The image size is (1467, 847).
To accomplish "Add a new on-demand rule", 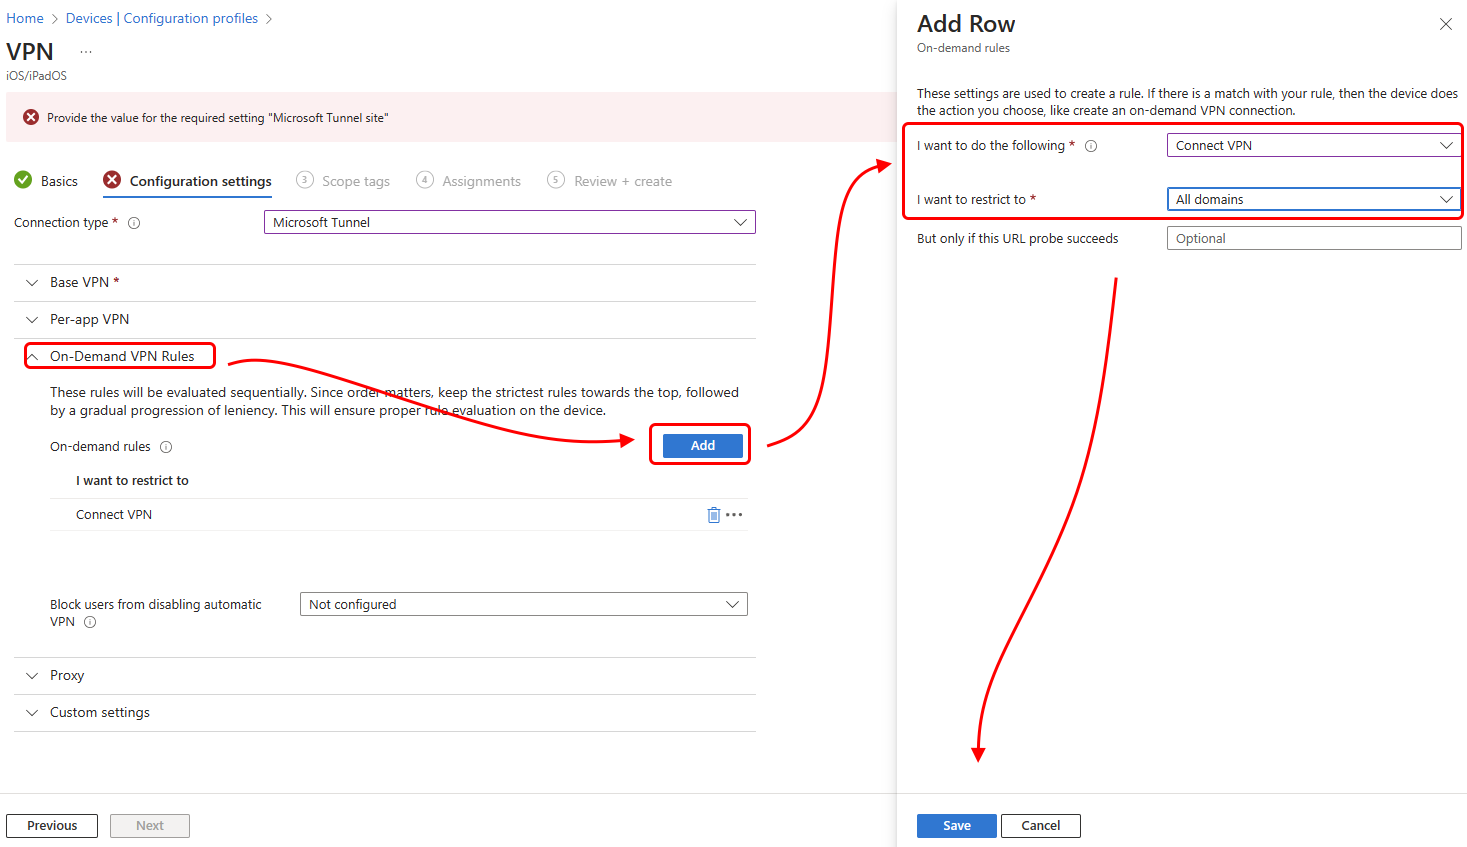I will point(700,444).
